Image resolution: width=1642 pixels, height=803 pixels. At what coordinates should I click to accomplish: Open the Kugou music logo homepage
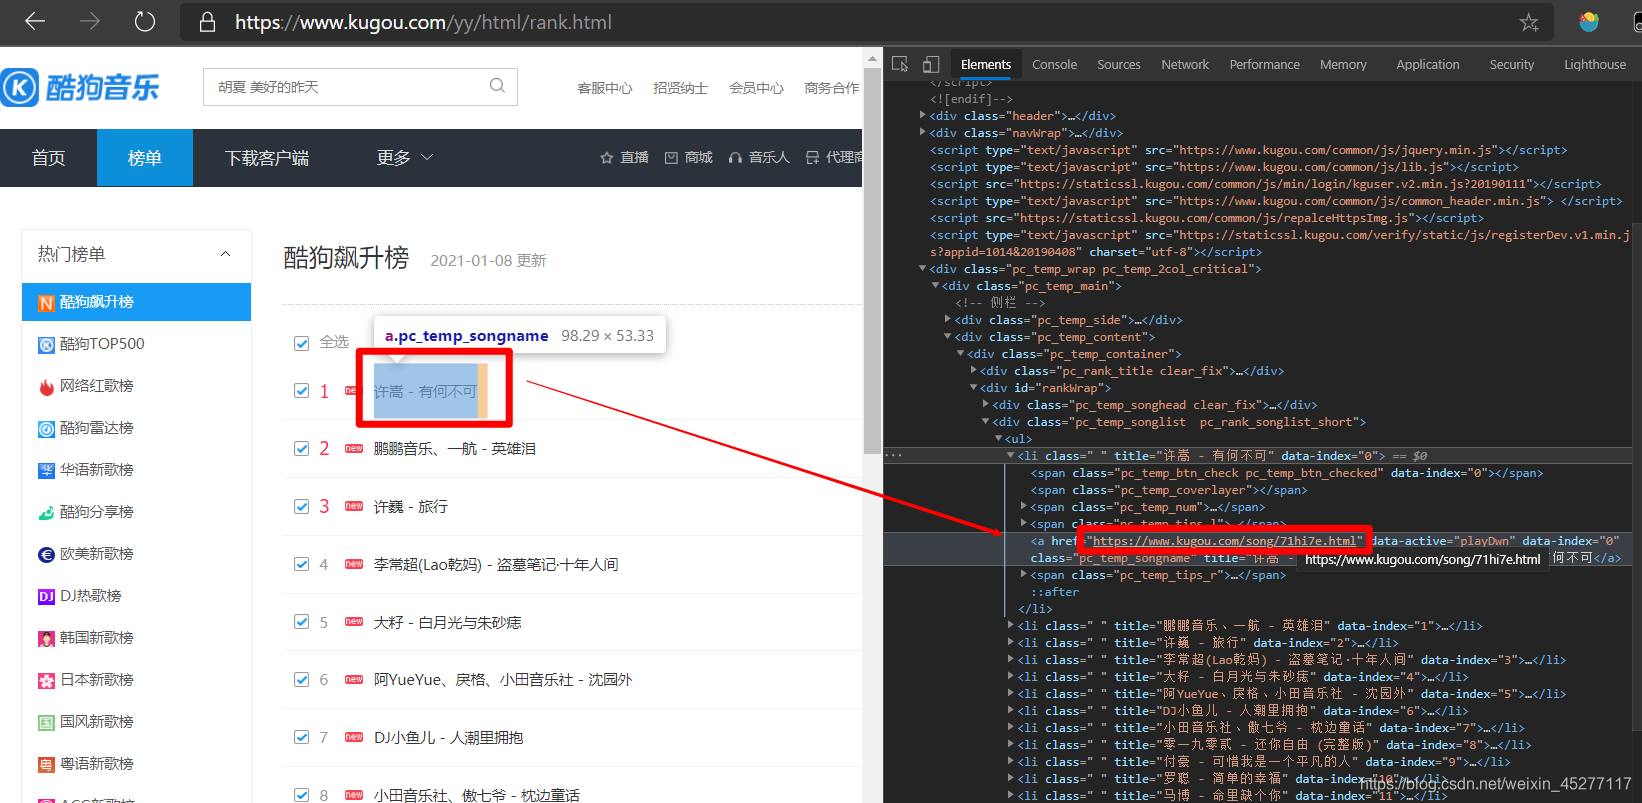tap(80, 88)
